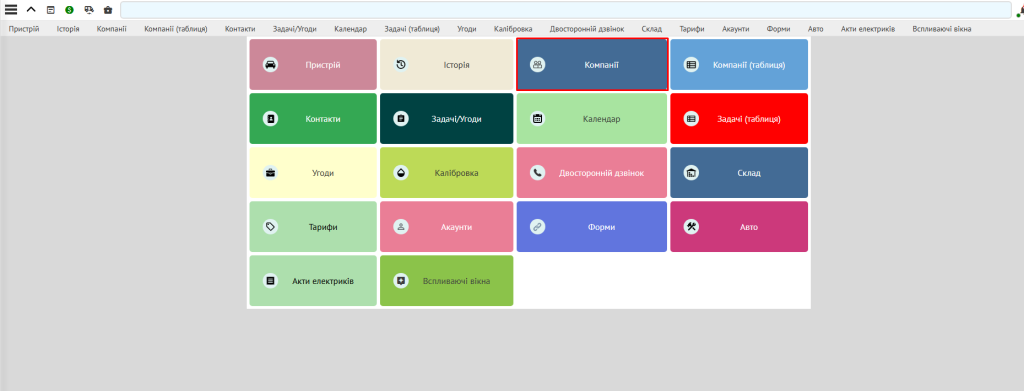Click the briefcase toolbar icon

coord(108,10)
